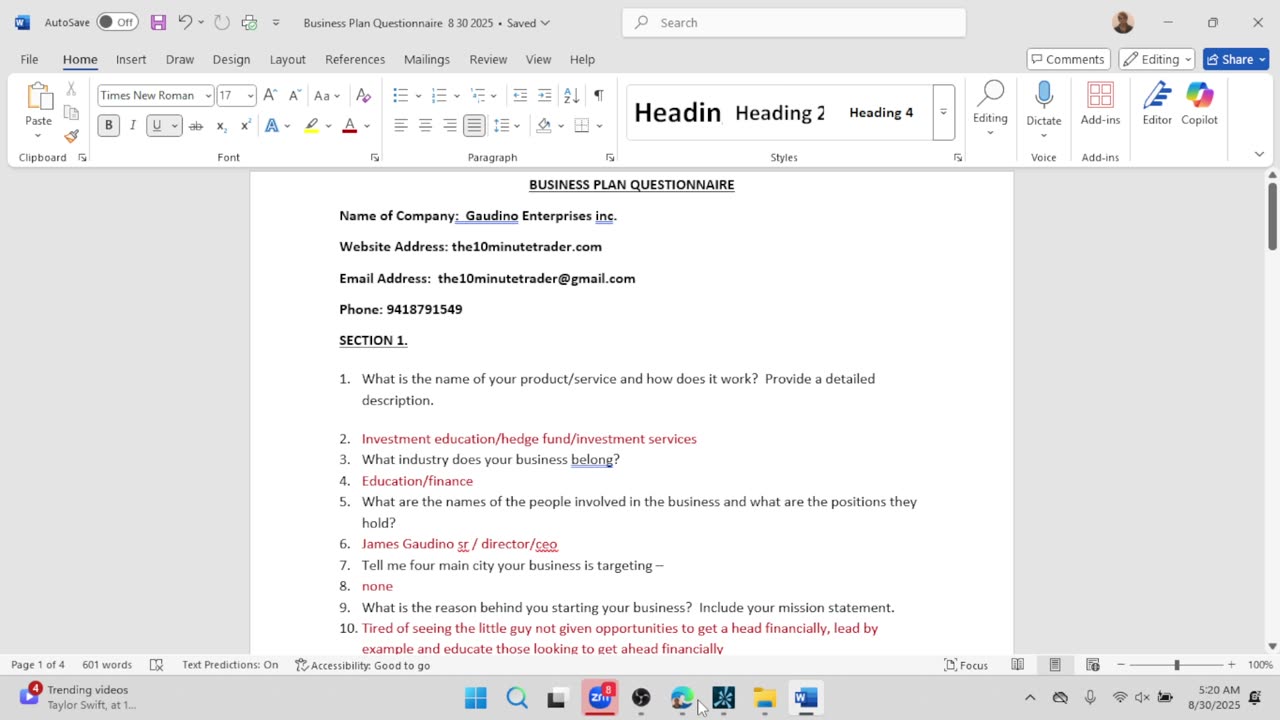Adjust the zoom slider in status bar
This screenshot has width=1280, height=720.
(1176, 665)
